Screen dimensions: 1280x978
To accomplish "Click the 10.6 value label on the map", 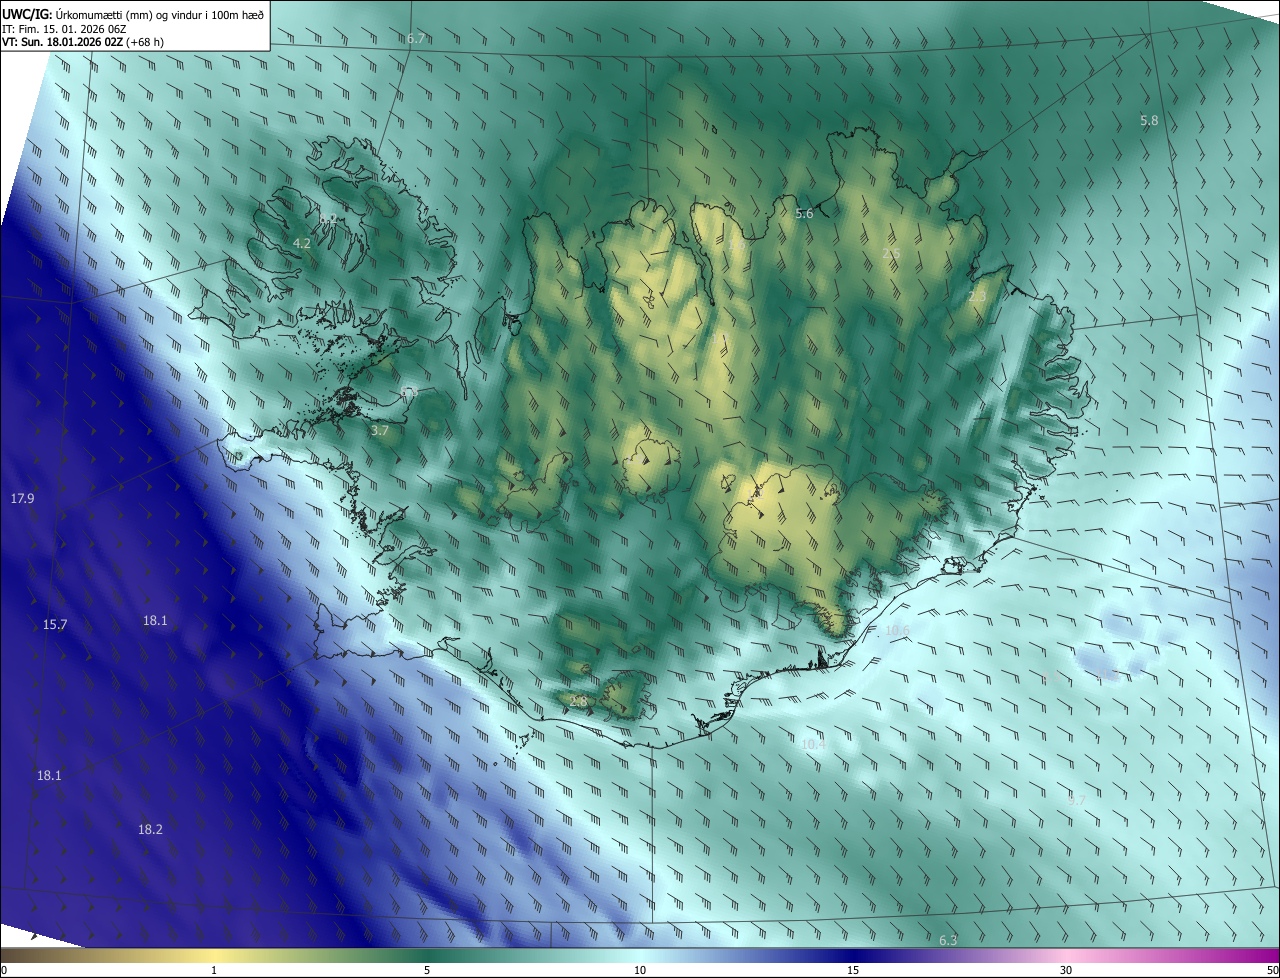I will [897, 630].
